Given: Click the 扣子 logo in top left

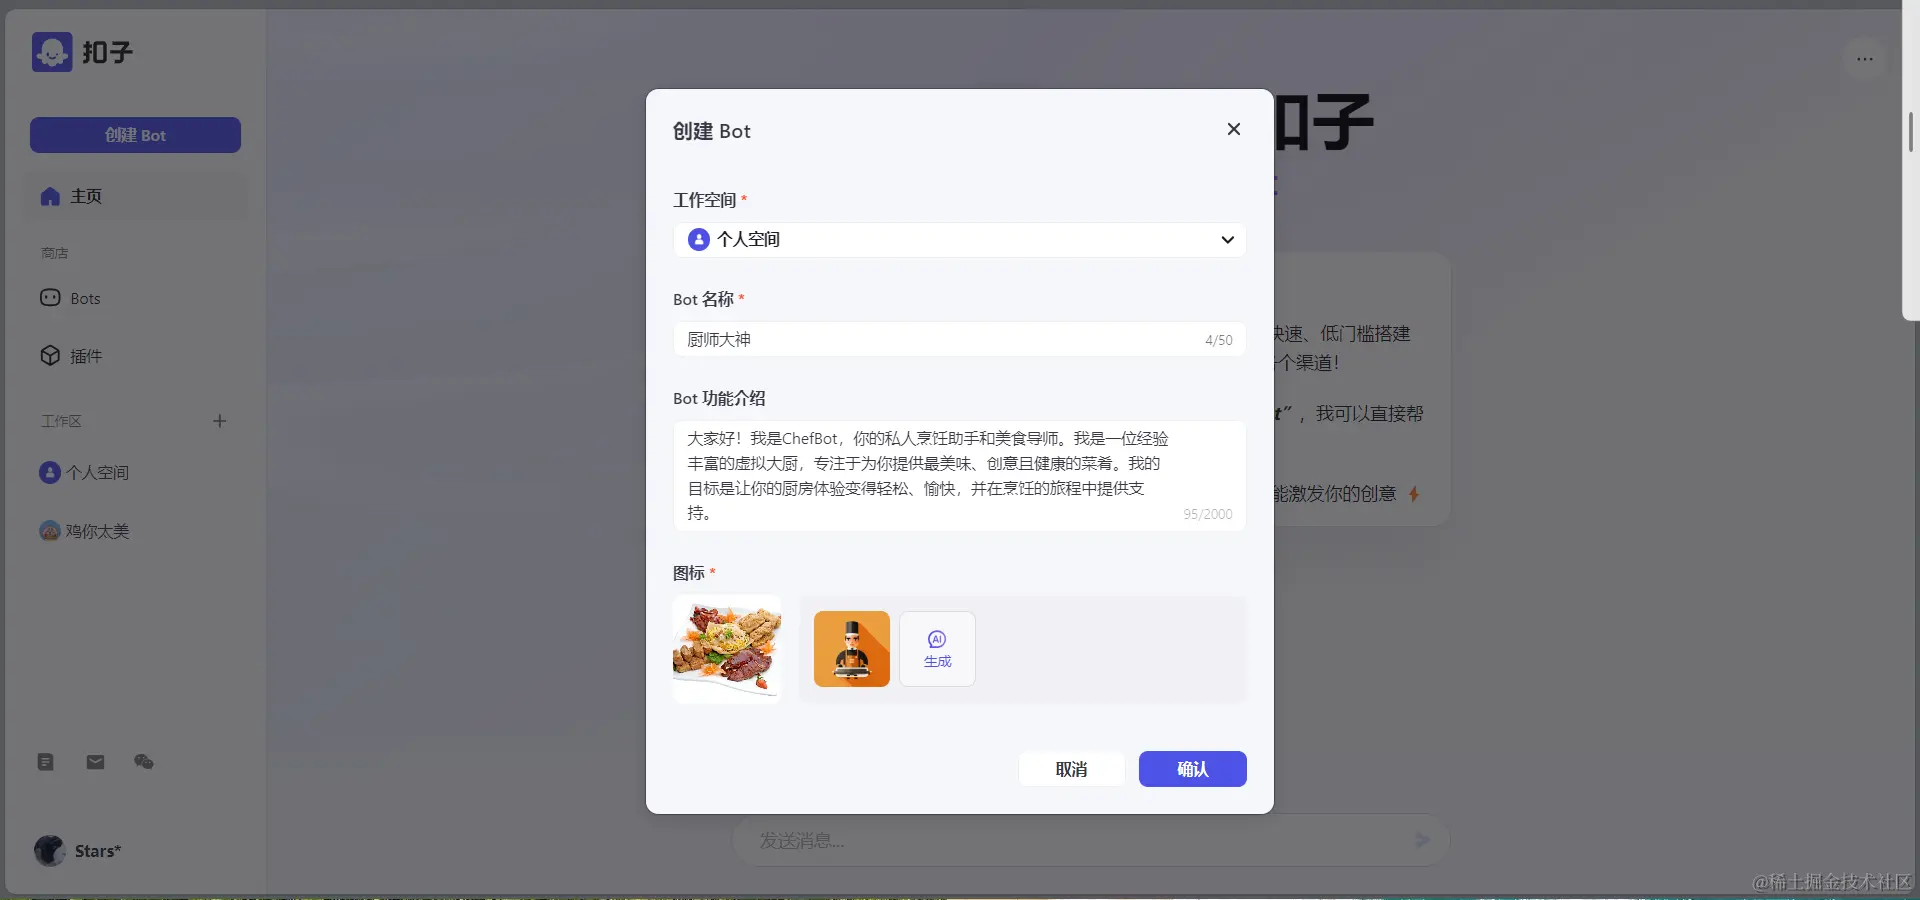Looking at the screenshot, I should 84,52.
